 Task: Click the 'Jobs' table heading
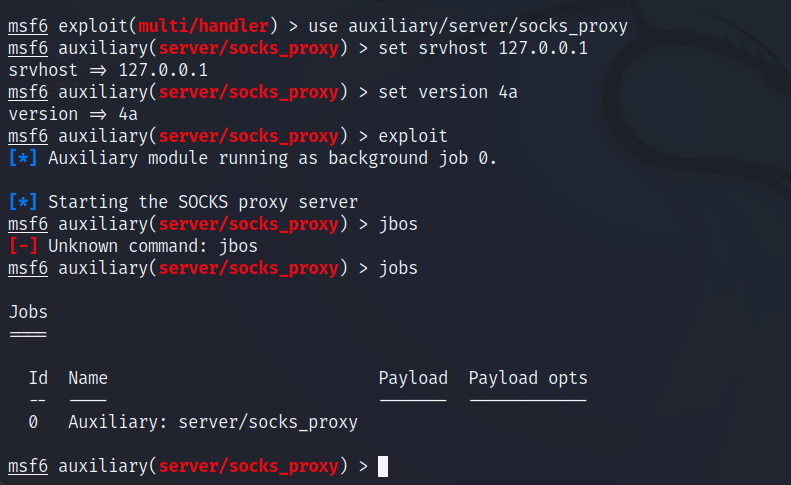pyautogui.click(x=28, y=312)
